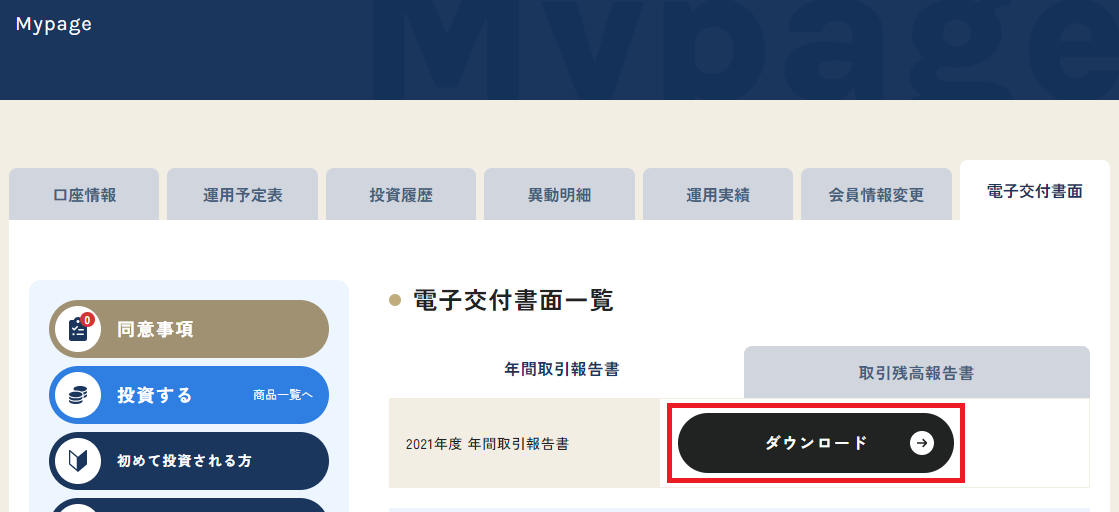Select the 年間取引報告書 sub-tab
The height and width of the screenshot is (512, 1119).
click(x=562, y=369)
